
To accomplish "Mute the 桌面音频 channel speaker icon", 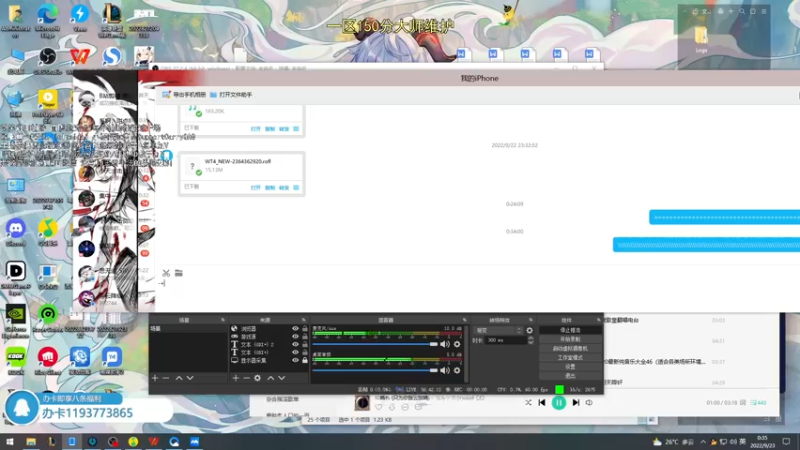I will point(445,370).
